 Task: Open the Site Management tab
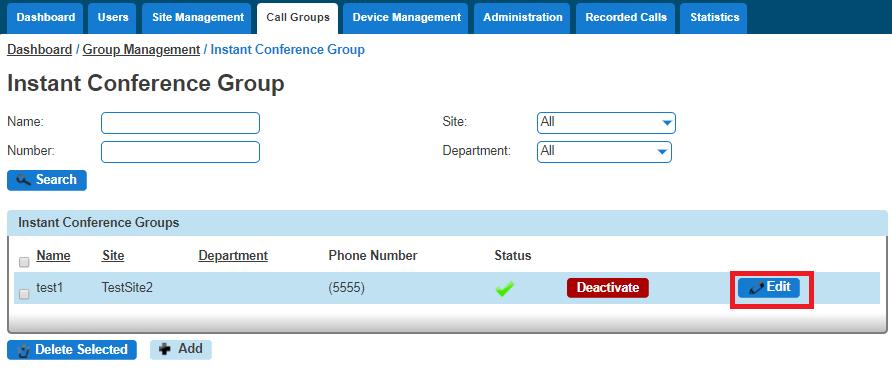197,18
